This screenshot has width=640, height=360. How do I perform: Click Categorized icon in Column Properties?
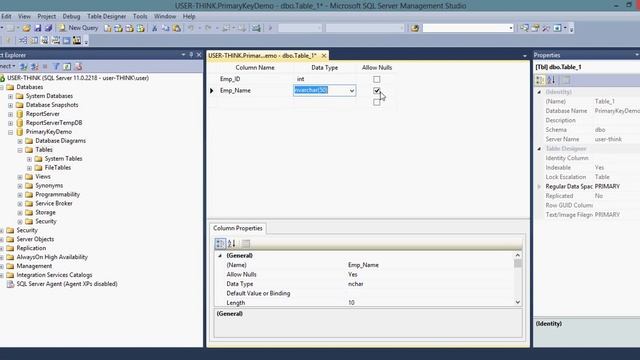[x=220, y=244]
